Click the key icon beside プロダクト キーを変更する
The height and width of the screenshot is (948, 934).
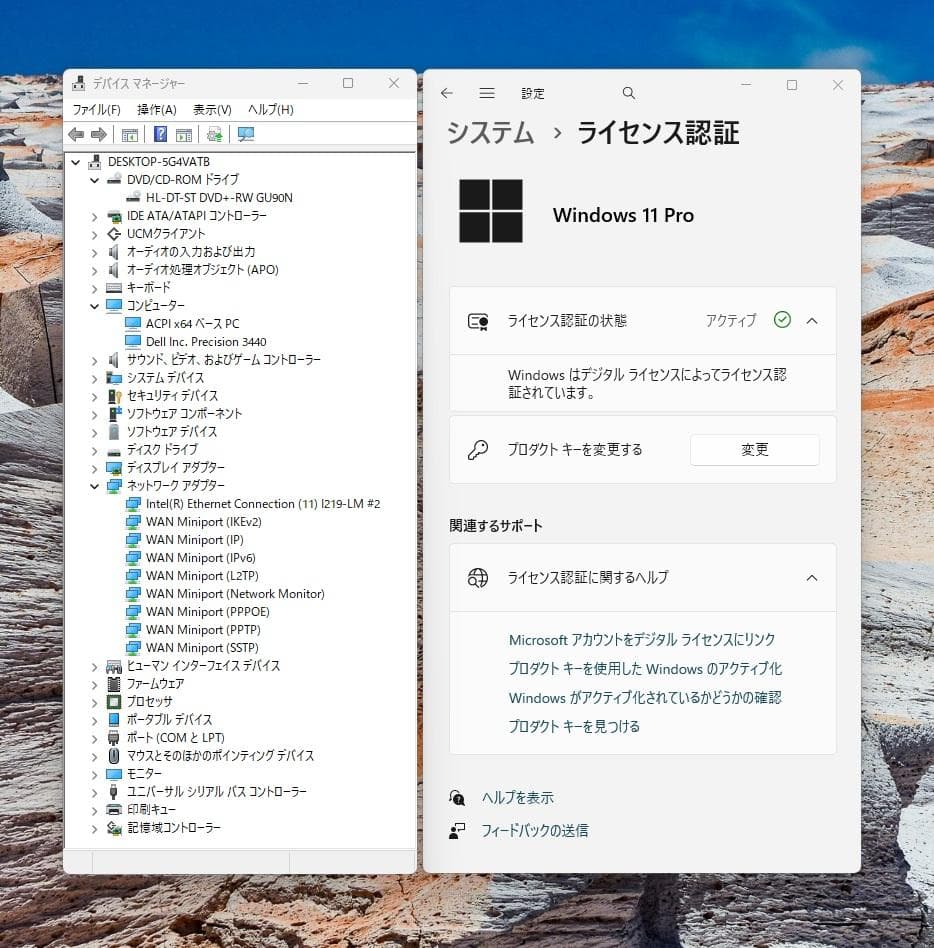click(x=478, y=450)
